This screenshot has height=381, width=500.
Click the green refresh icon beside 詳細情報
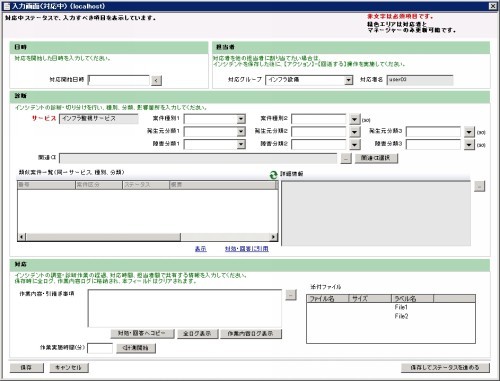click(273, 175)
